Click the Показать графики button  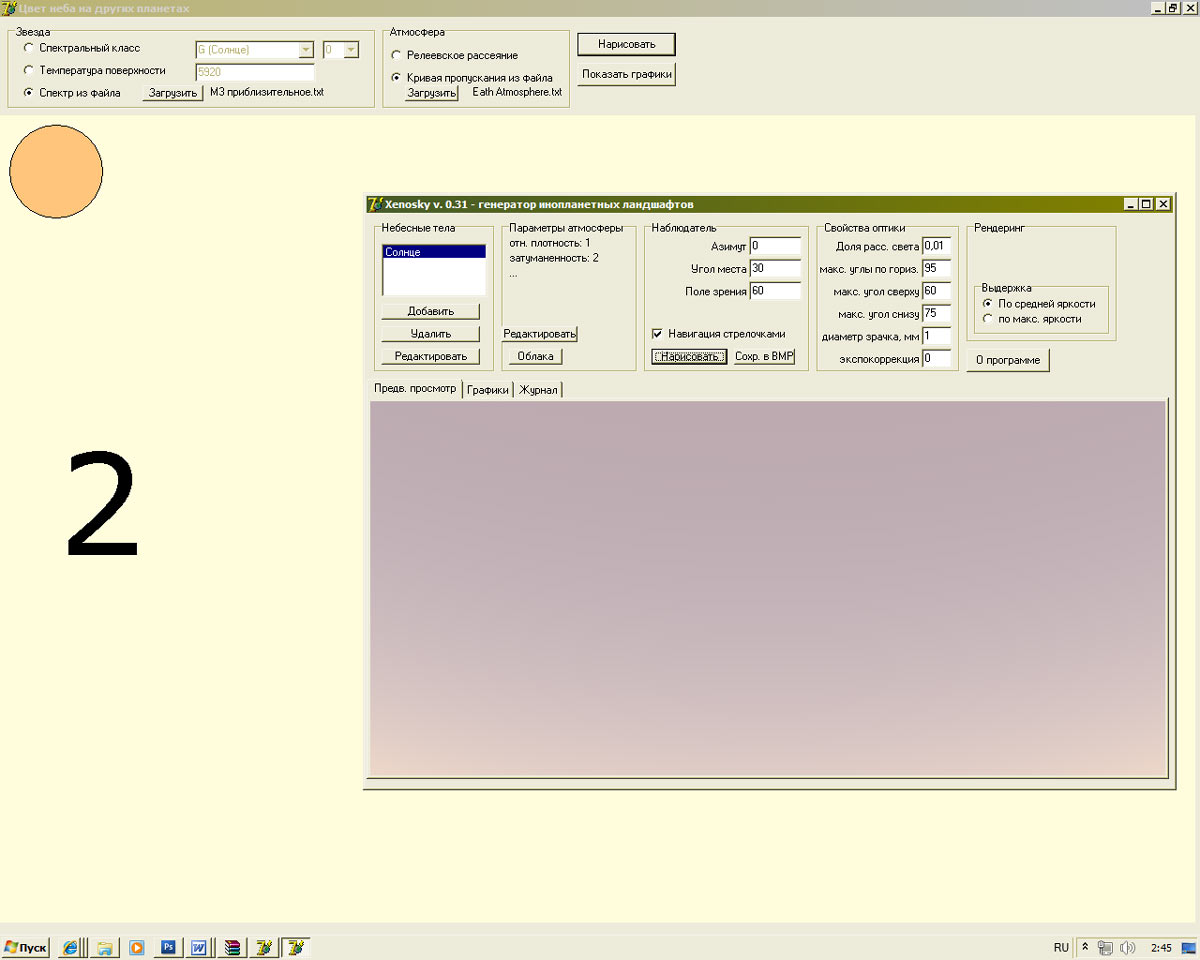627,74
